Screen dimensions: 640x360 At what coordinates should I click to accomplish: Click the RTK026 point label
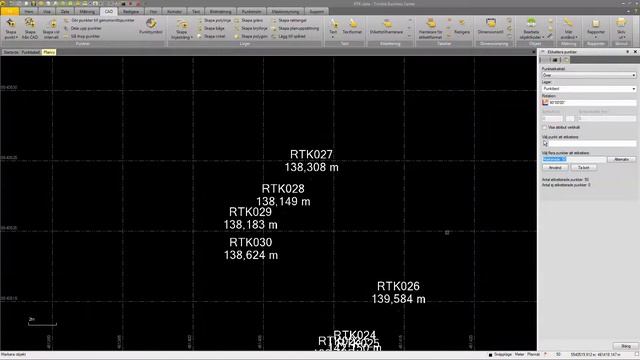coord(398,286)
